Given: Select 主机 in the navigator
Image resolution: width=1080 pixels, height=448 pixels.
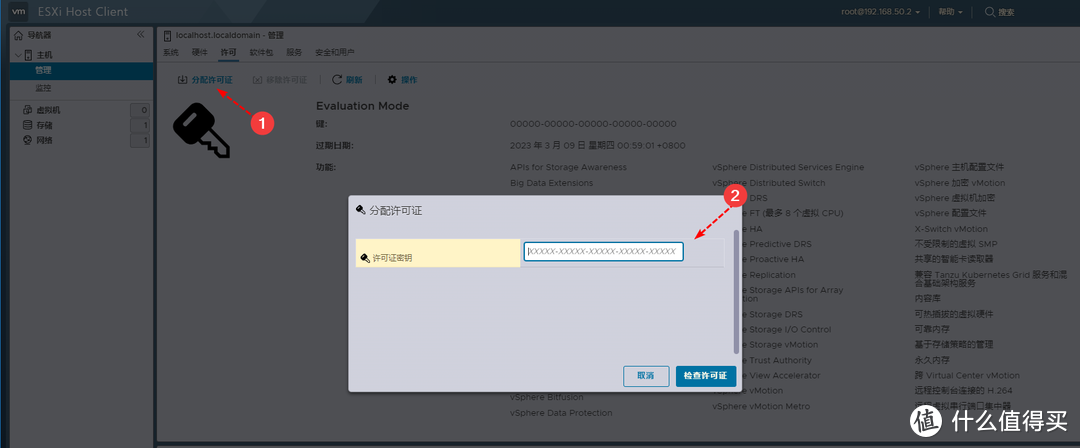Looking at the screenshot, I should coord(43,54).
